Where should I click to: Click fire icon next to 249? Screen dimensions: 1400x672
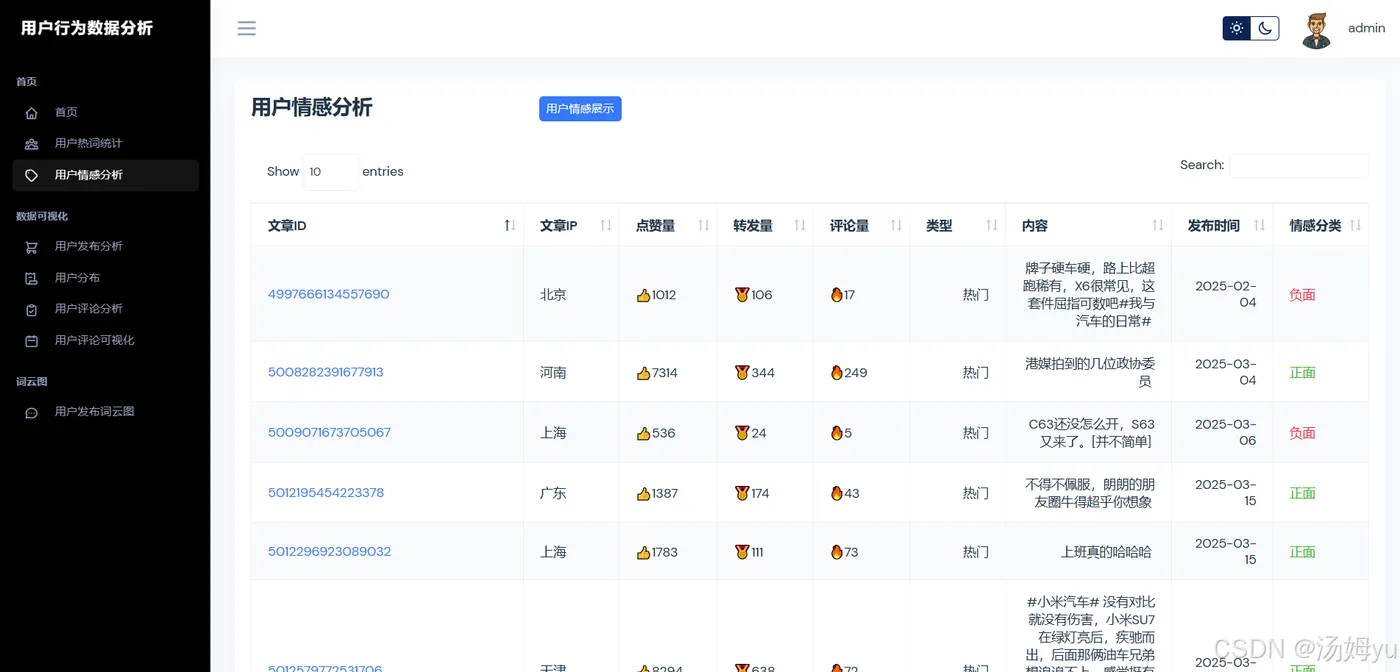(x=837, y=373)
